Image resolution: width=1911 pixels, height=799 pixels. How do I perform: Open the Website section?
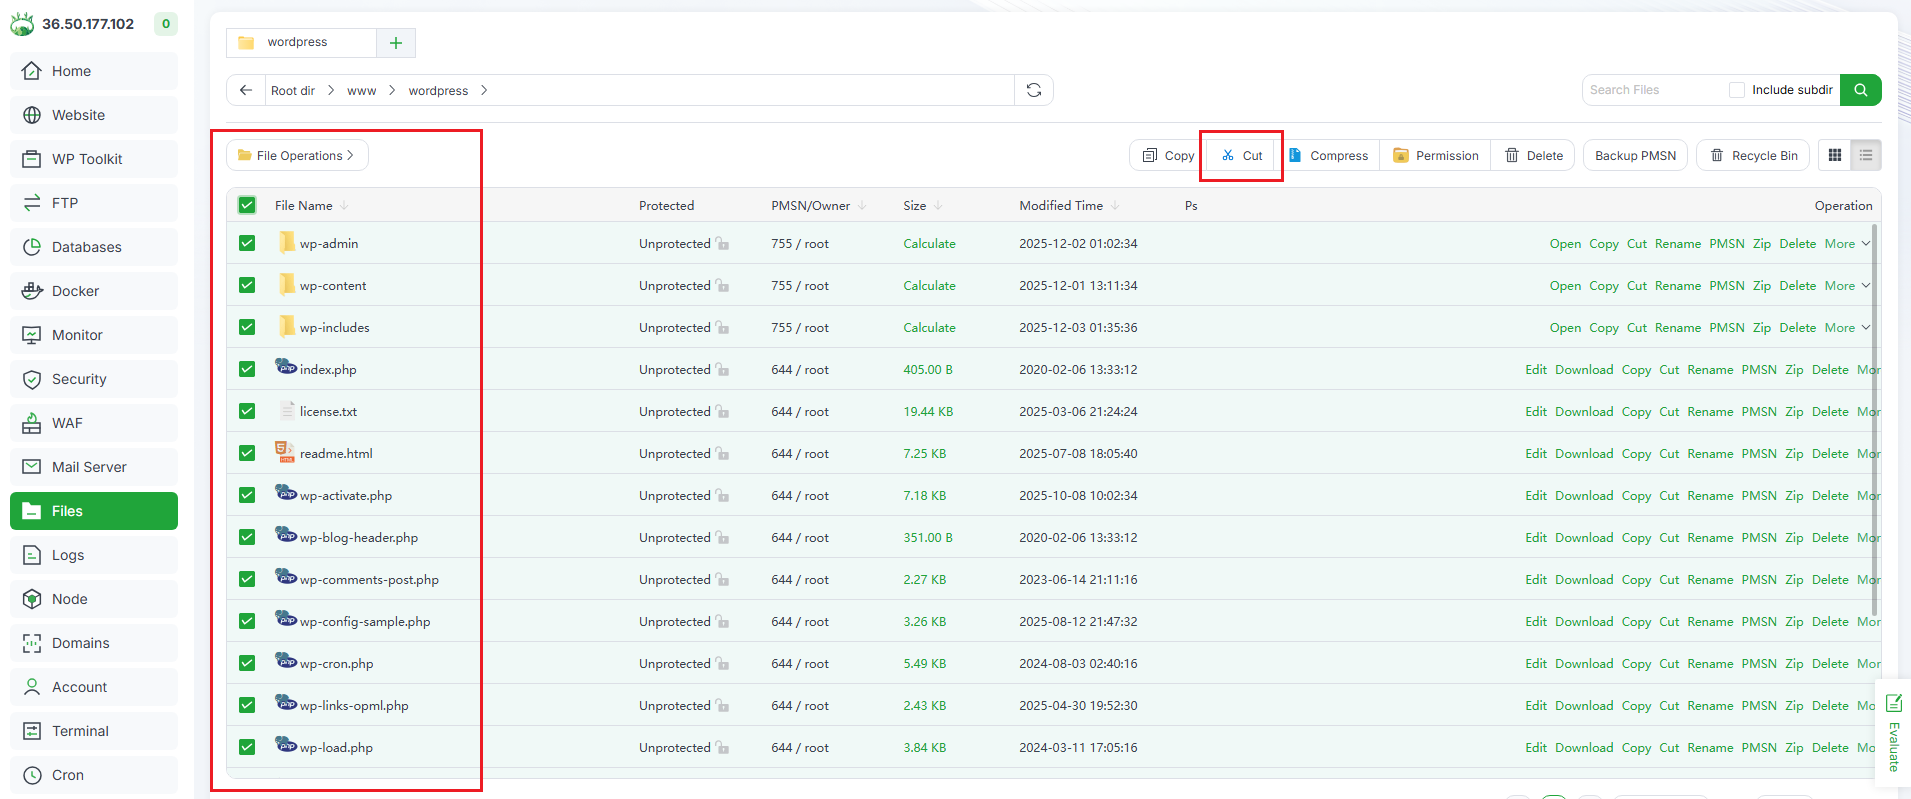(x=94, y=115)
